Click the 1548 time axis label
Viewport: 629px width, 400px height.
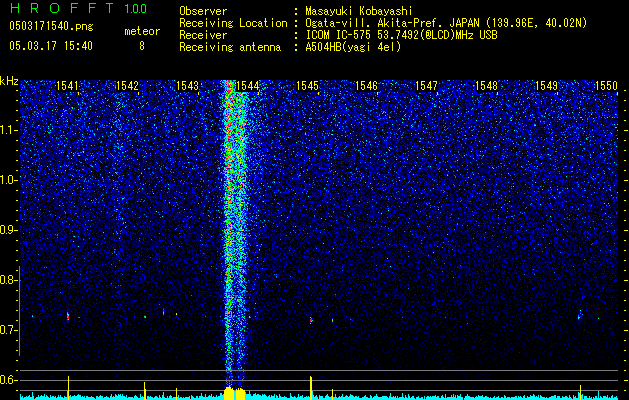(x=487, y=86)
